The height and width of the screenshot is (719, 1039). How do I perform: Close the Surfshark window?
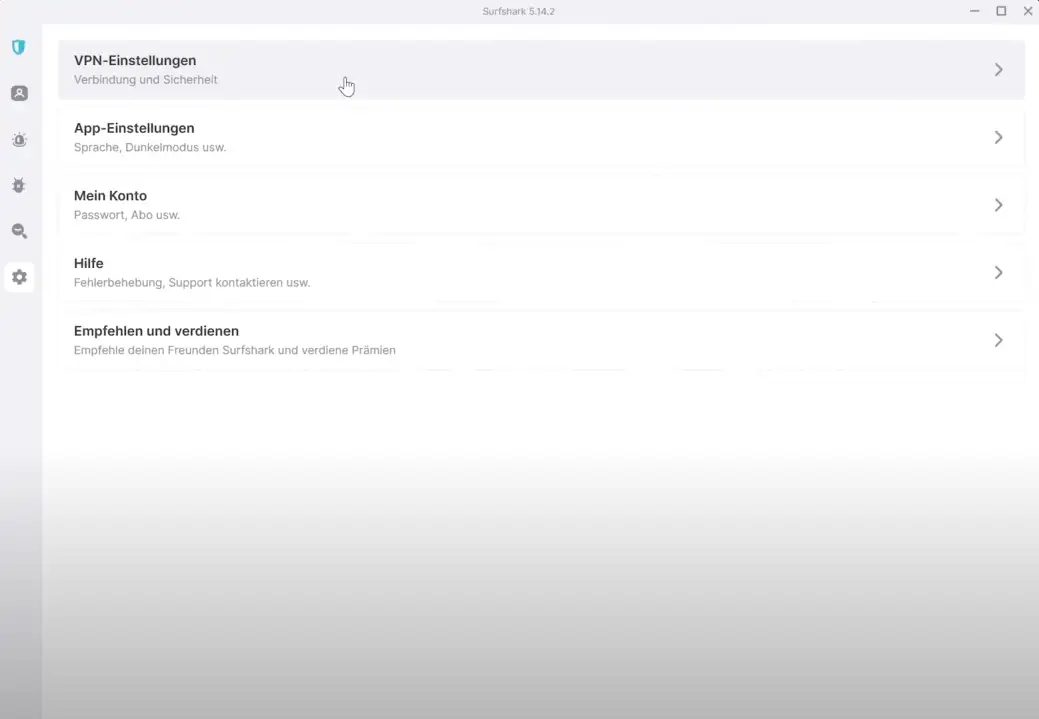[1027, 11]
